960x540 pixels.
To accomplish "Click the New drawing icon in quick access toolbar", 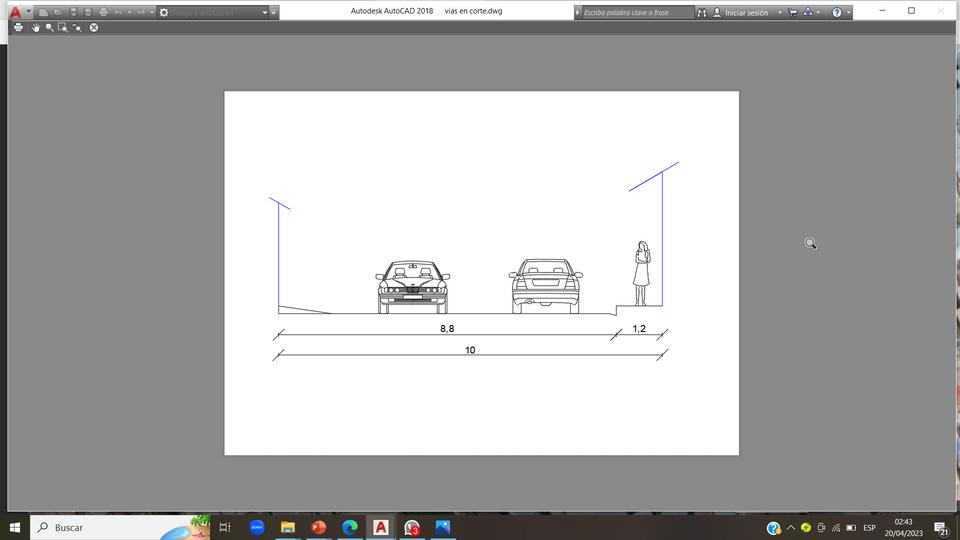I will [43, 12].
